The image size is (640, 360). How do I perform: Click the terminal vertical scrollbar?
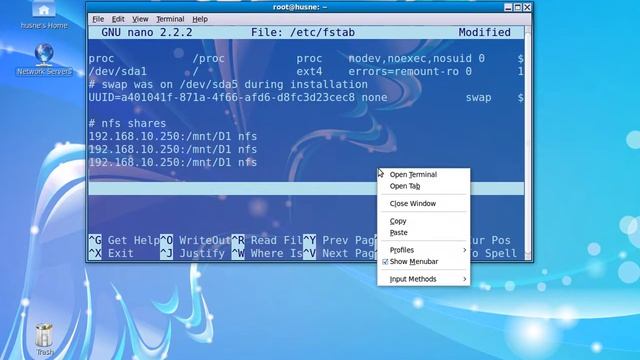528,143
